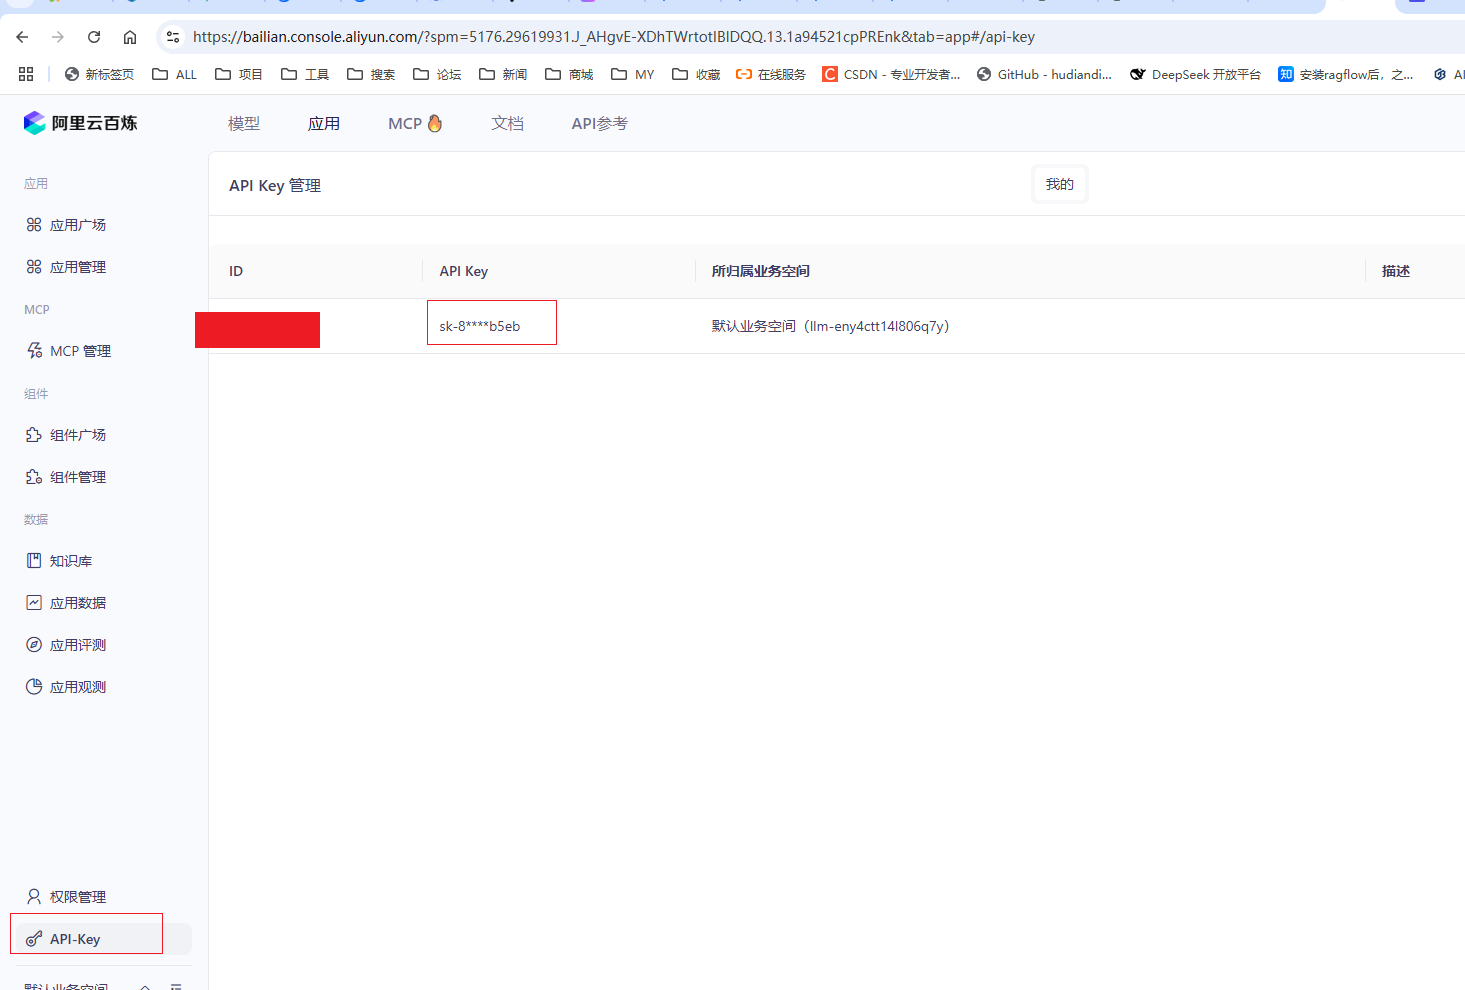
Task: Open the CSDN 专业开发者 bookmark
Action: pos(891,74)
